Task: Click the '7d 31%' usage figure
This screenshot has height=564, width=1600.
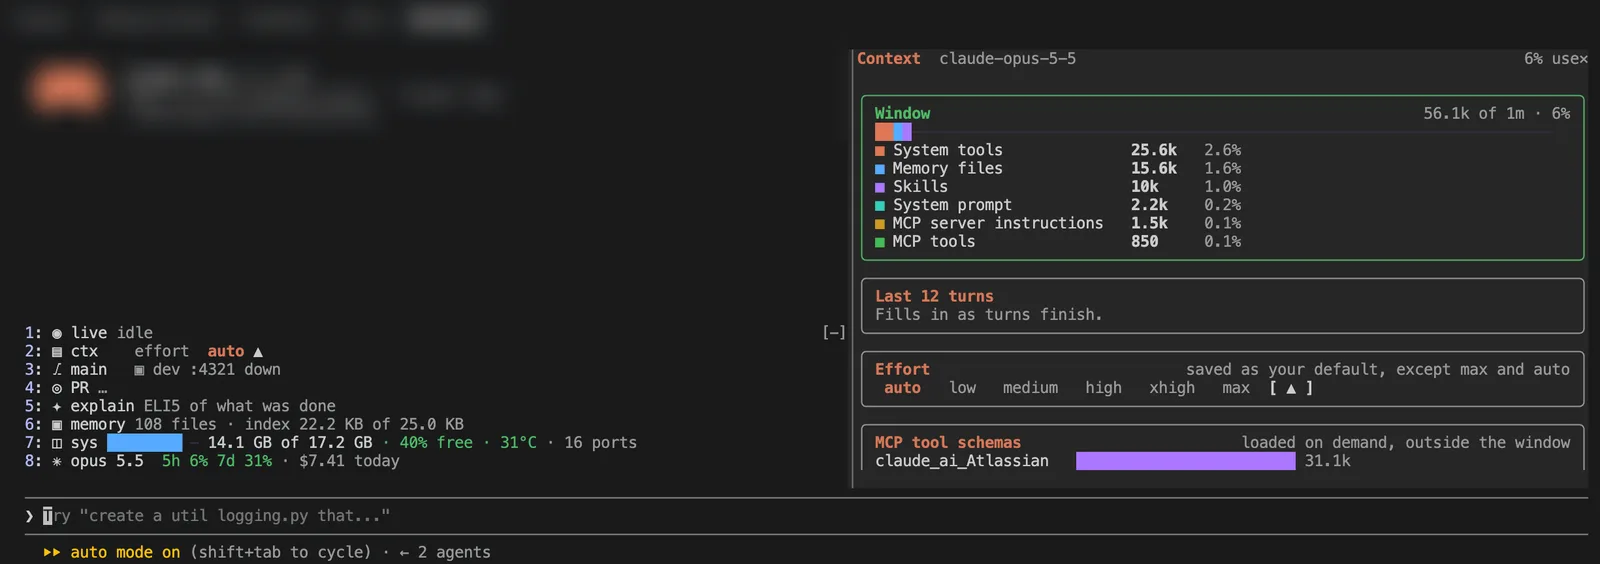Action: [245, 462]
